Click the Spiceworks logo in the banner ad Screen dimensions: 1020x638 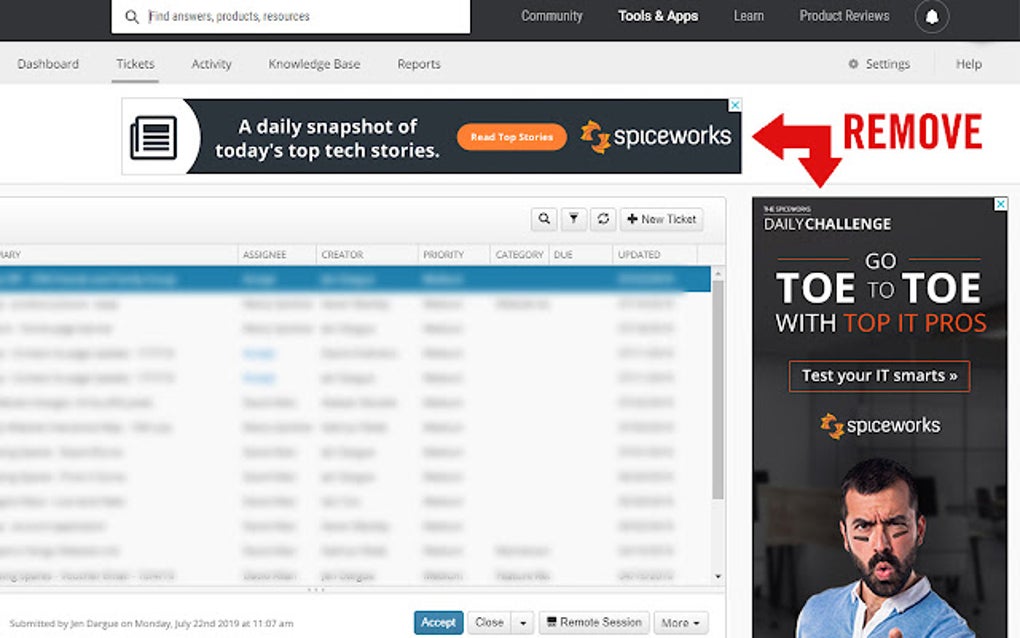click(655, 136)
